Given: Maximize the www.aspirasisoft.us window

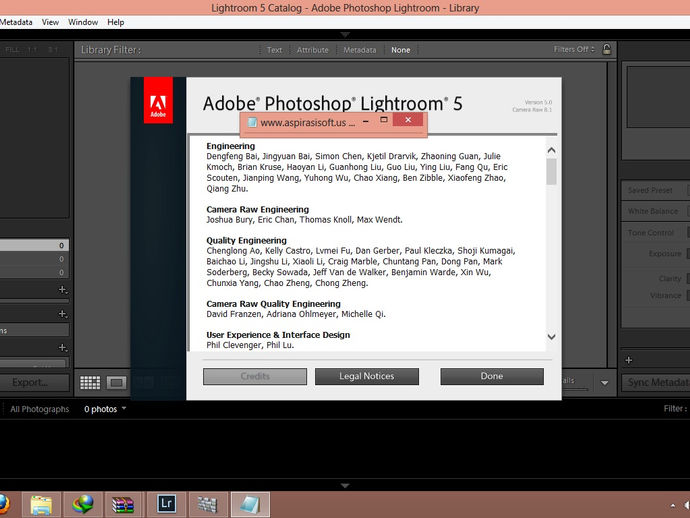Looking at the screenshot, I should tap(384, 120).
